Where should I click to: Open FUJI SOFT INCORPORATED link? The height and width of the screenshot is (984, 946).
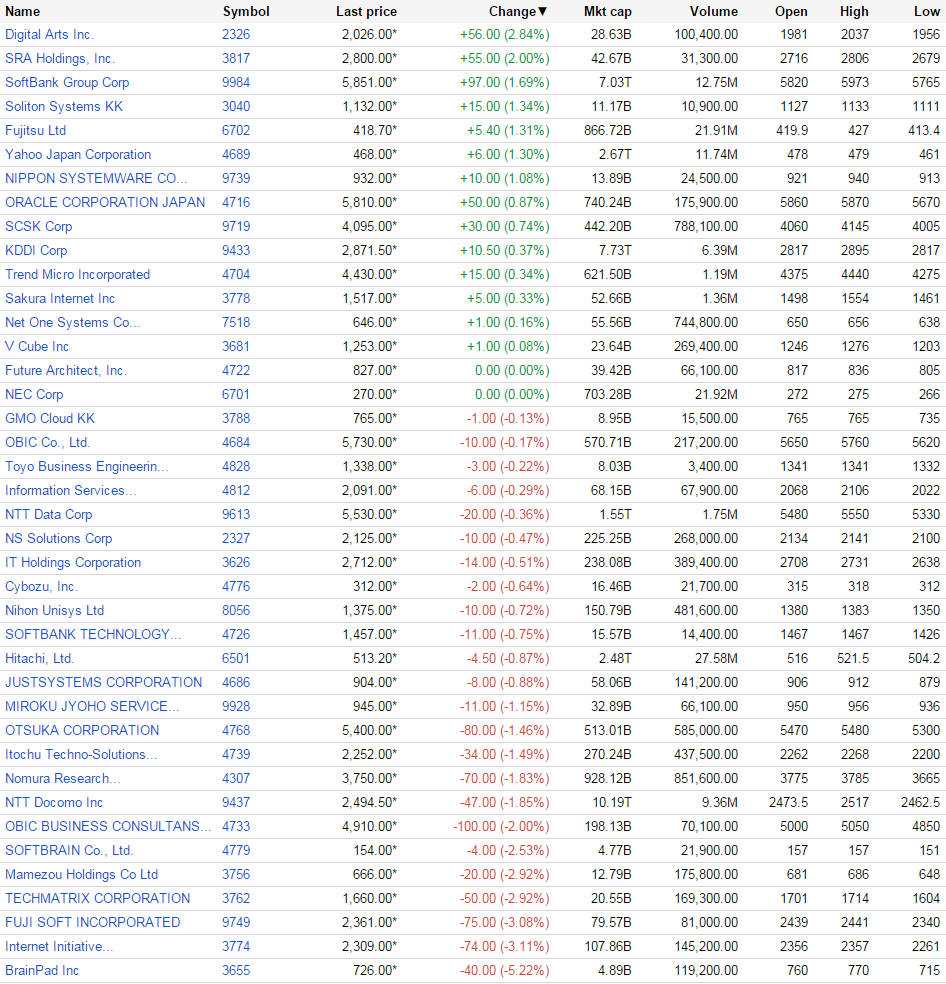[92, 922]
